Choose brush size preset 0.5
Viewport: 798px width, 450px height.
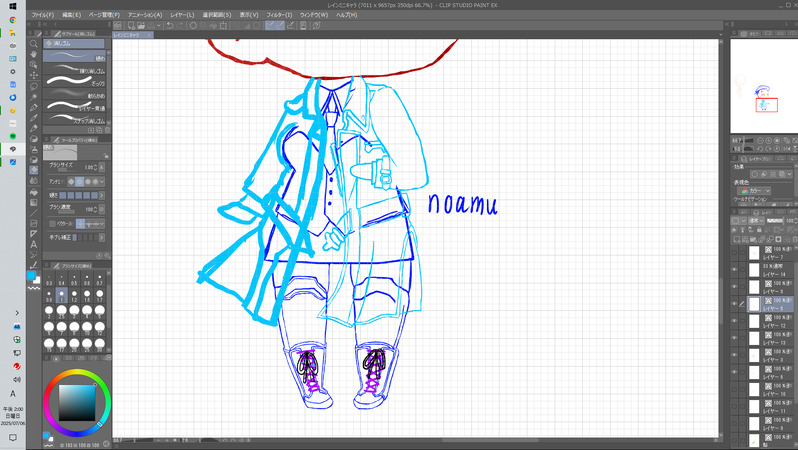point(74,279)
